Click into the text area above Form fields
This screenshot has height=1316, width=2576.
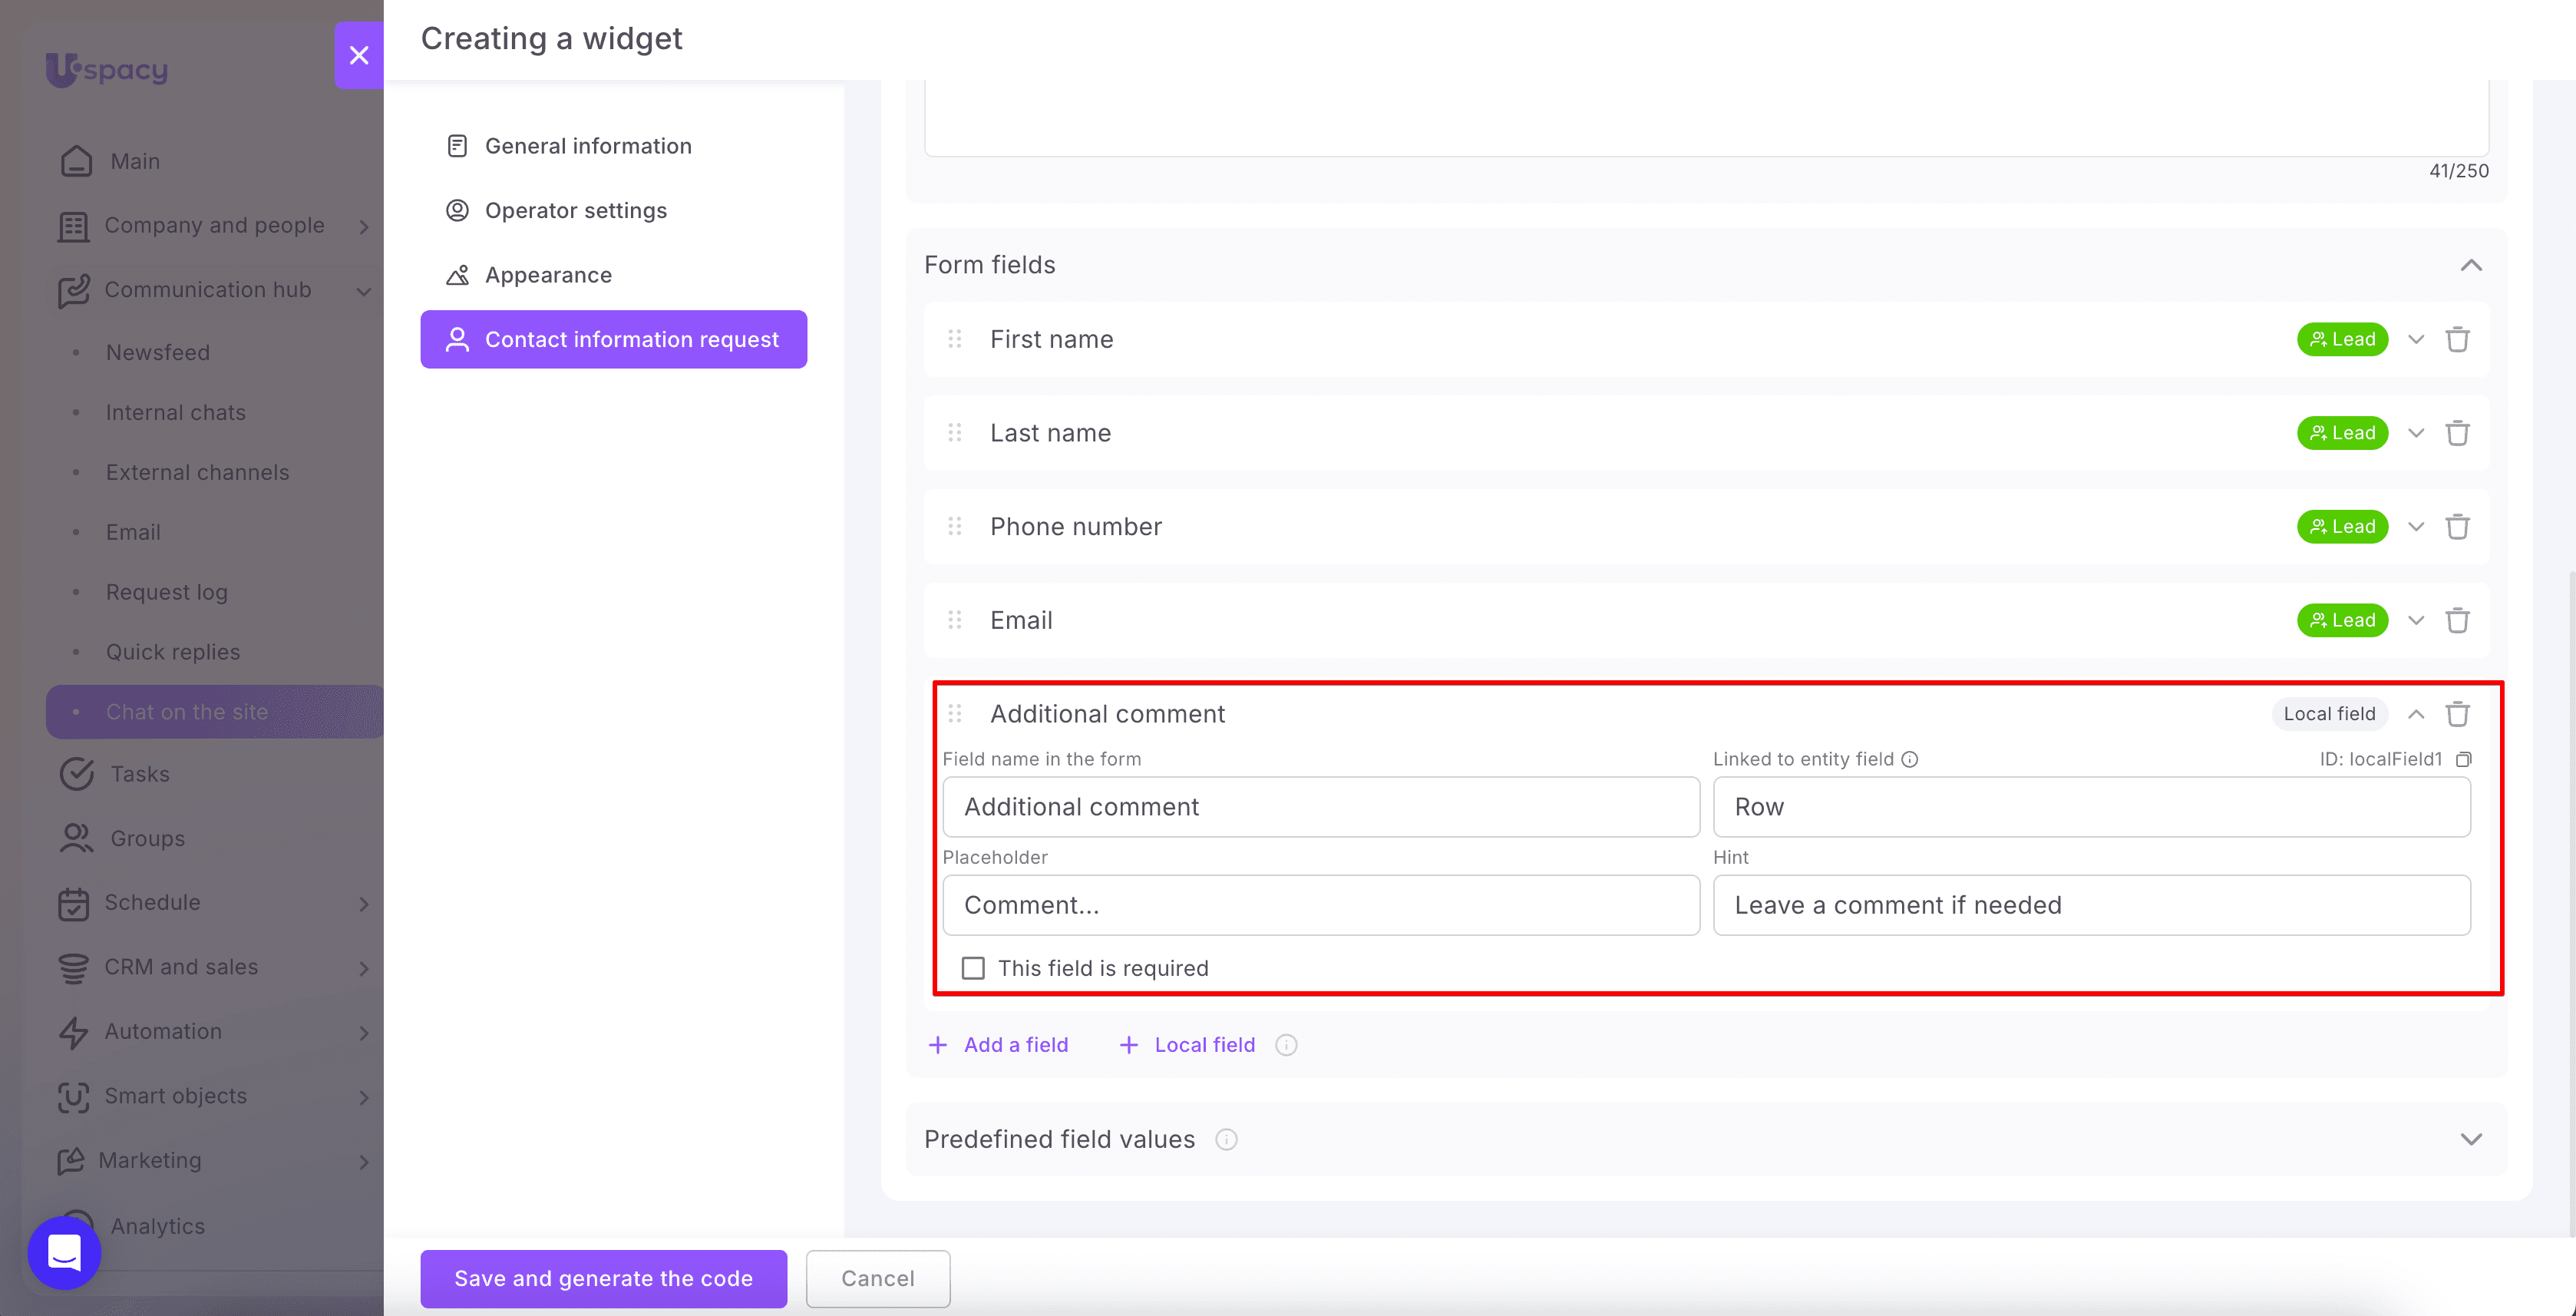point(1707,118)
